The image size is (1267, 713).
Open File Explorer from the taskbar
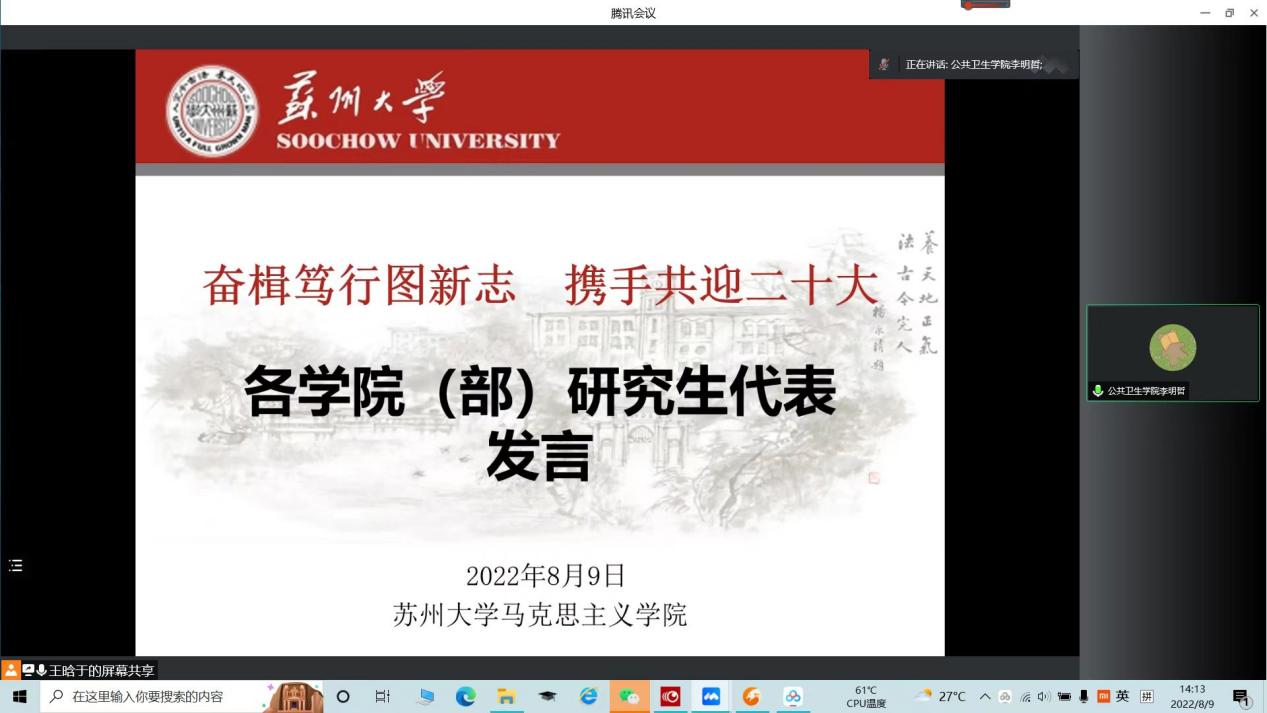(x=507, y=697)
